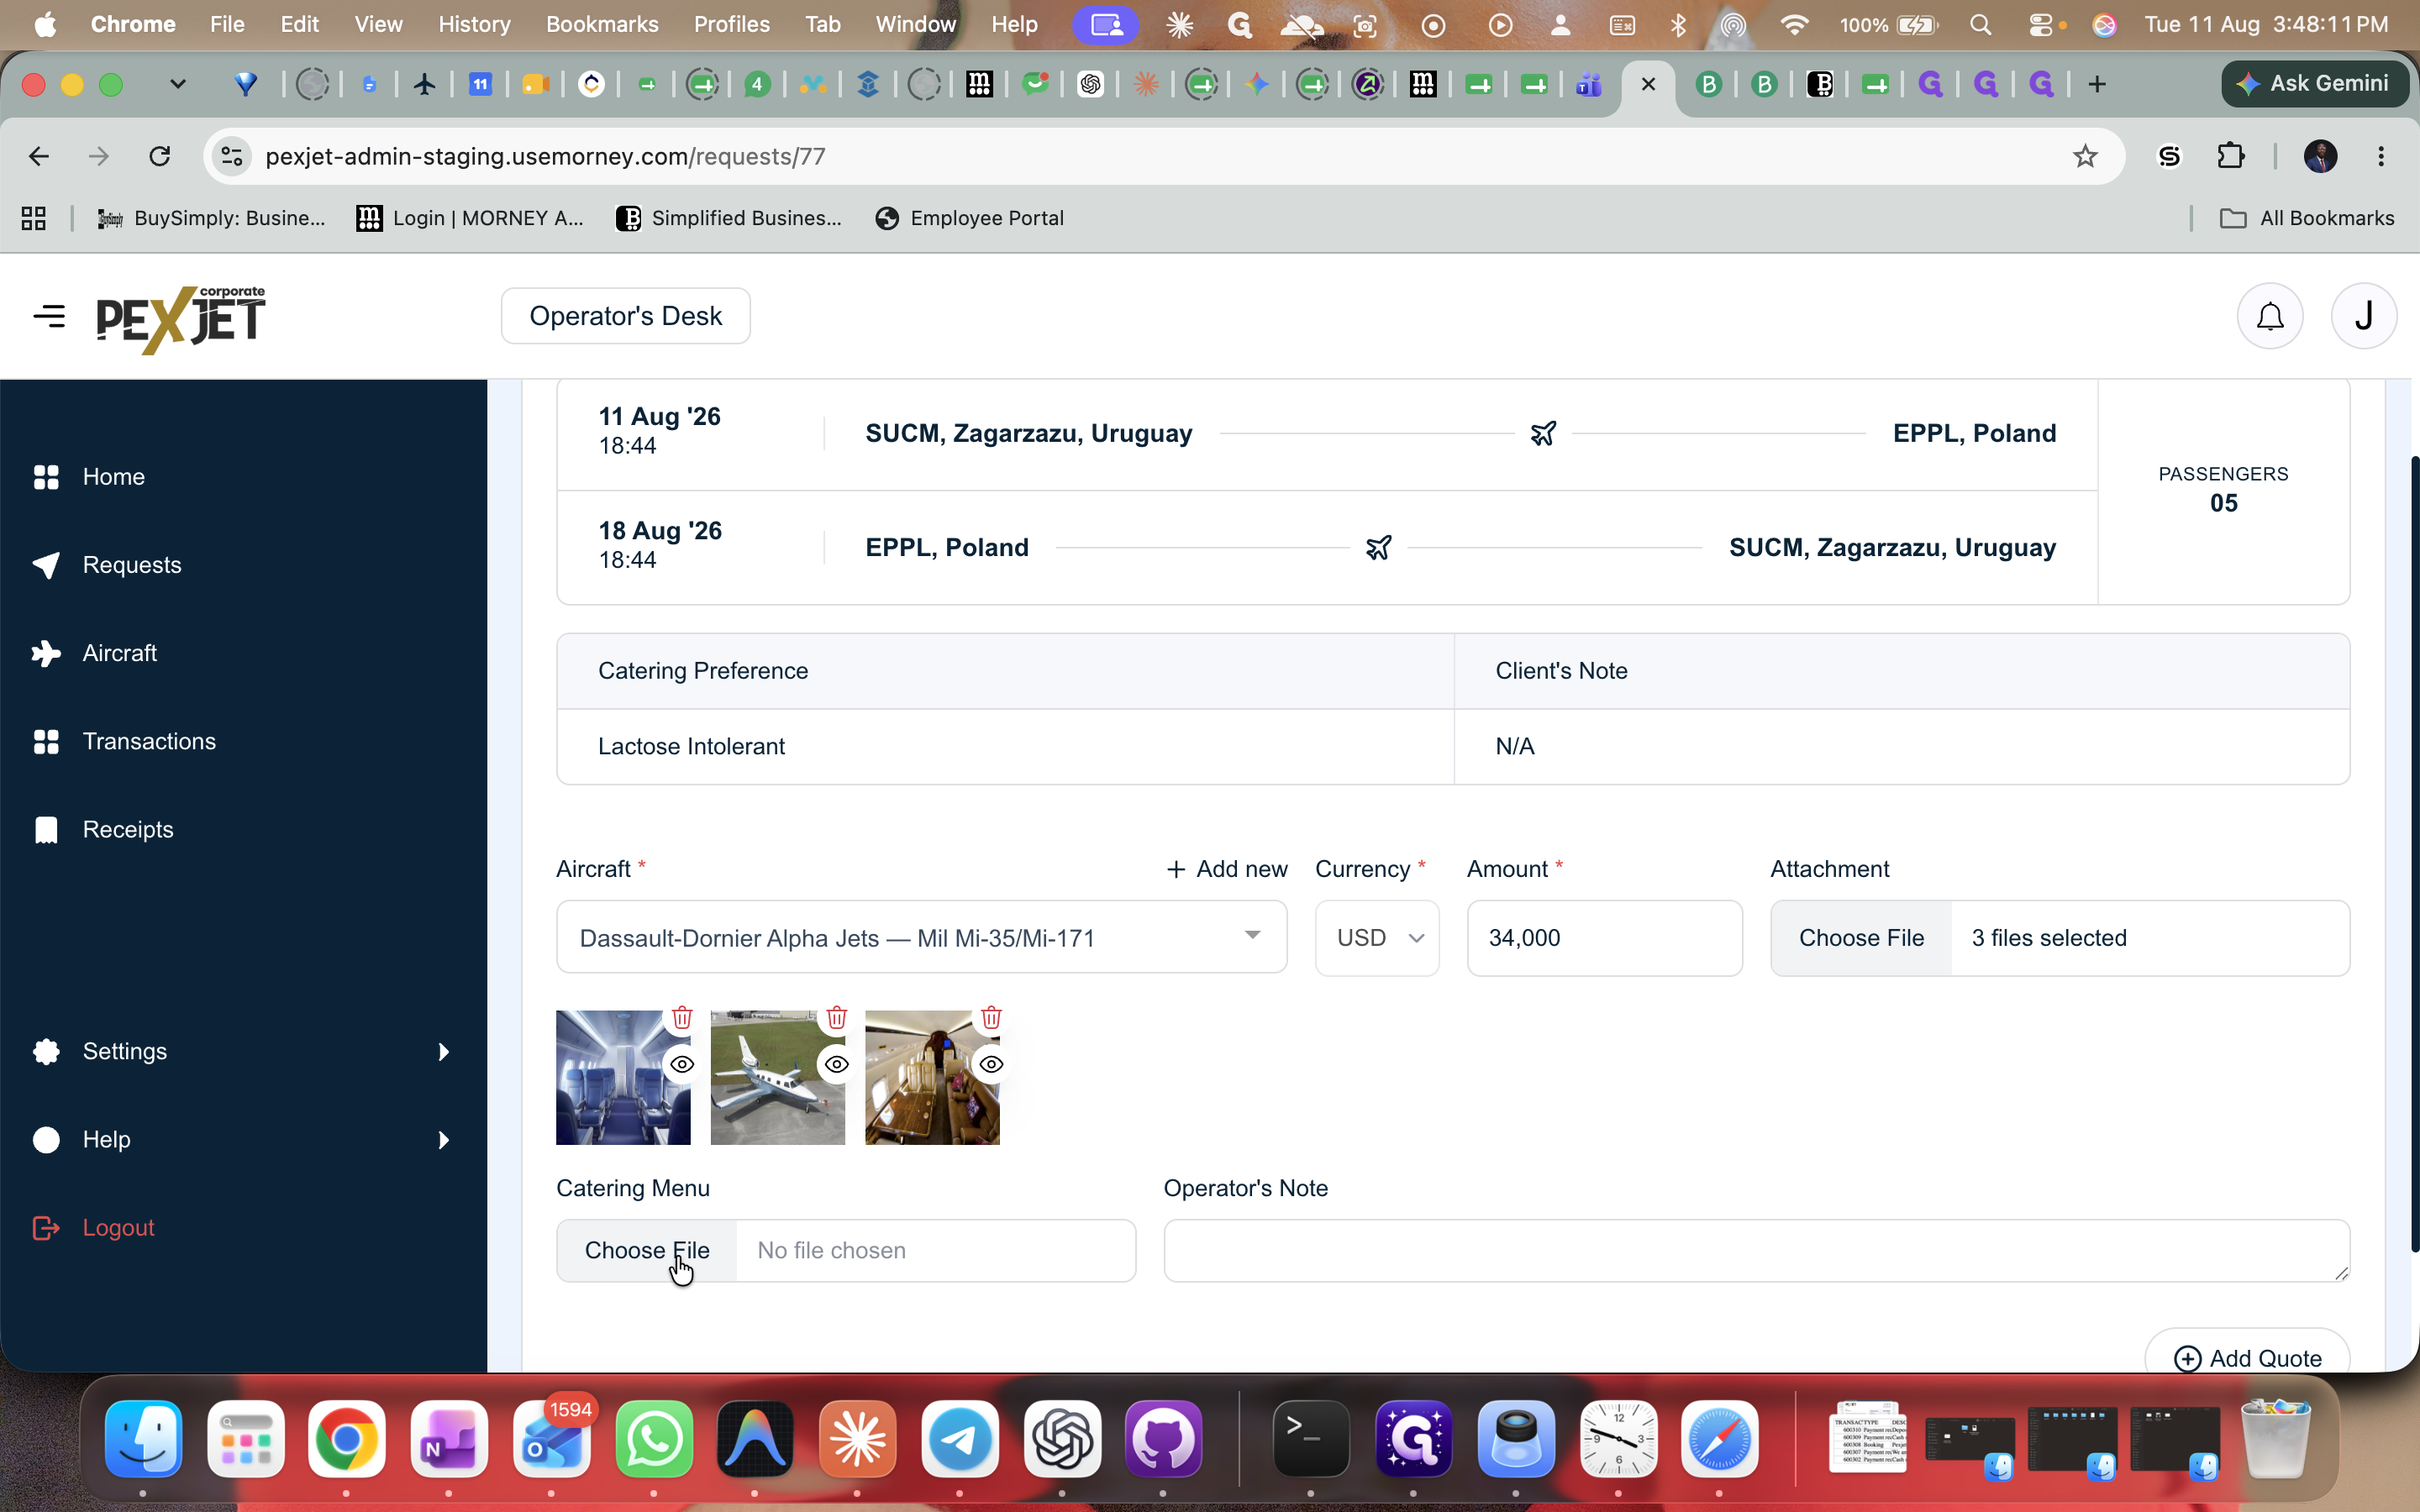The height and width of the screenshot is (1512, 2420).
Task: Open the Chrome extensions puzzle icon
Action: [2230, 156]
